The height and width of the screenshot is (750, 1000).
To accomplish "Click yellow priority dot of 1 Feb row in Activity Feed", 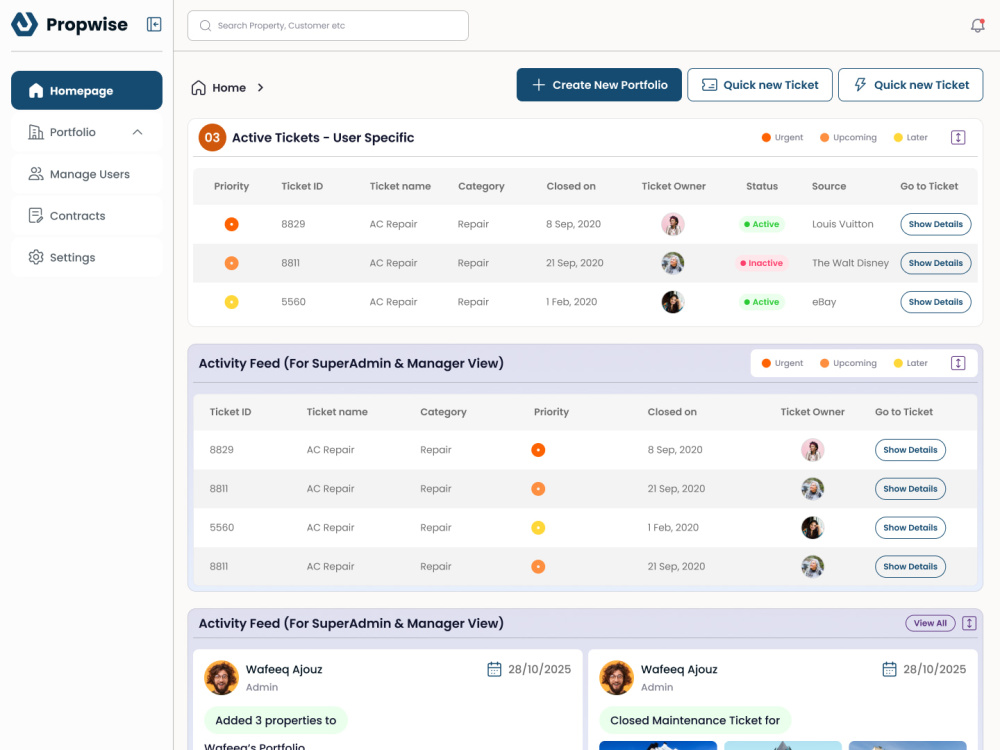I will 538,527.
